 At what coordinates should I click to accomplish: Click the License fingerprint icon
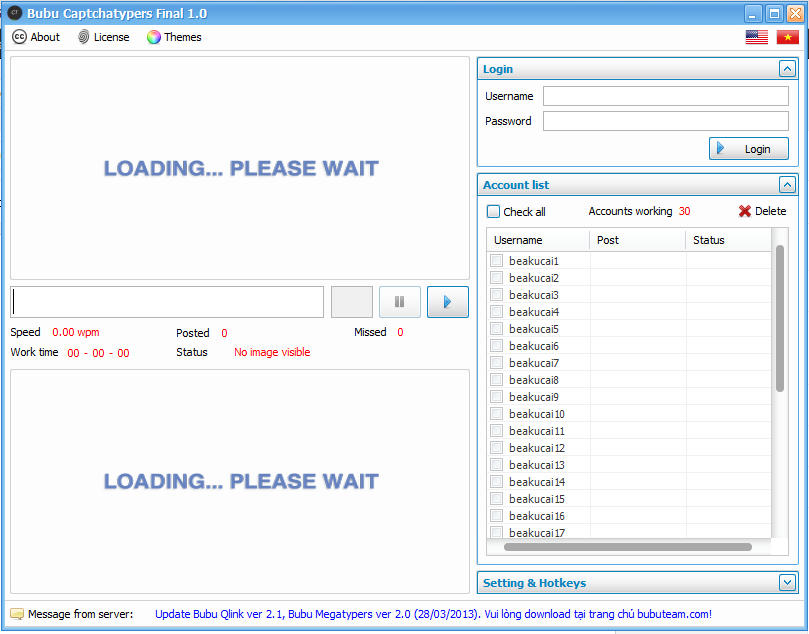click(x=83, y=37)
